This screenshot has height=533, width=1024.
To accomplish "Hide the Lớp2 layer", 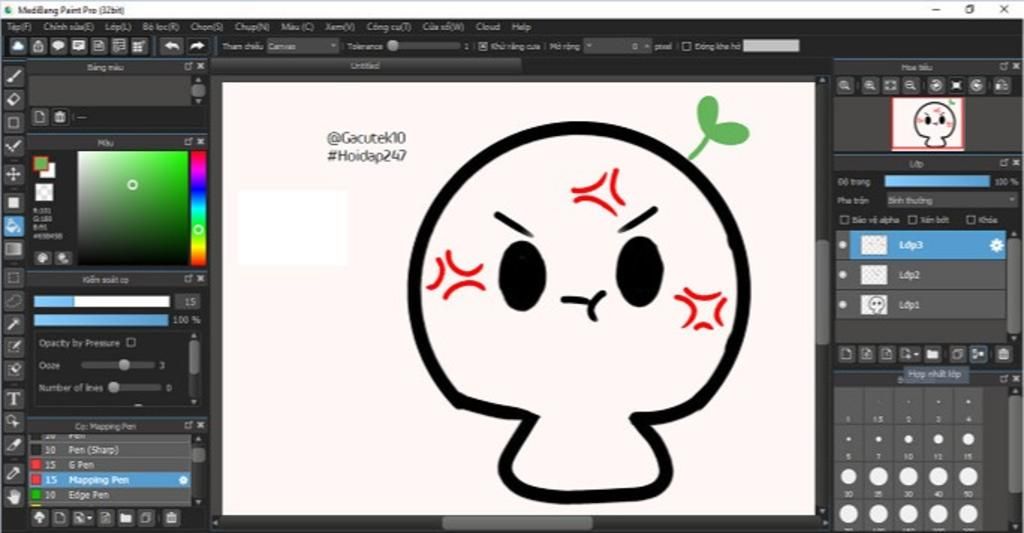I will point(842,275).
